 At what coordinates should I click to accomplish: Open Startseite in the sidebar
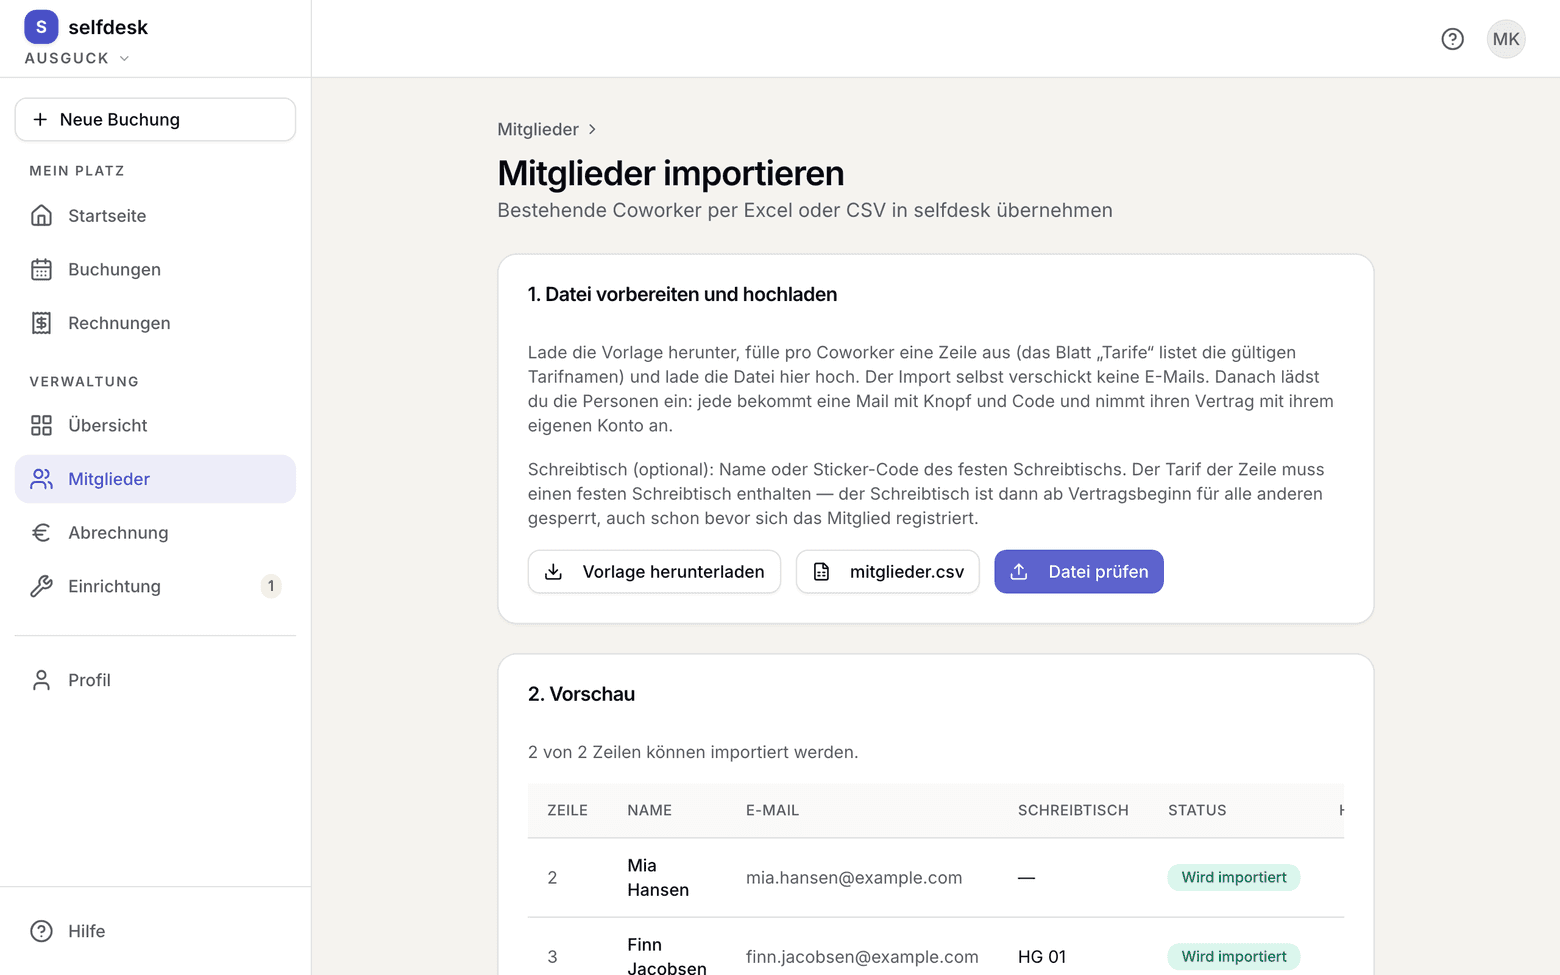coord(155,216)
